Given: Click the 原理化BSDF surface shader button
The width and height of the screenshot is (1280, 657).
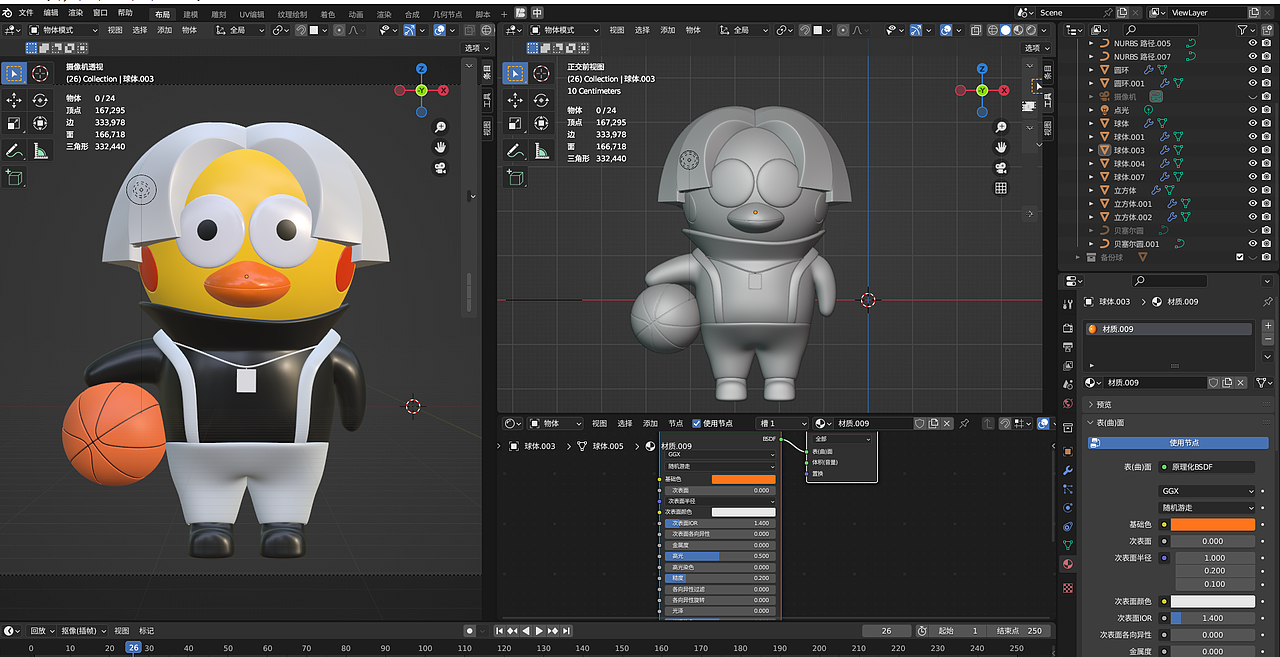Looking at the screenshot, I should [1206, 467].
